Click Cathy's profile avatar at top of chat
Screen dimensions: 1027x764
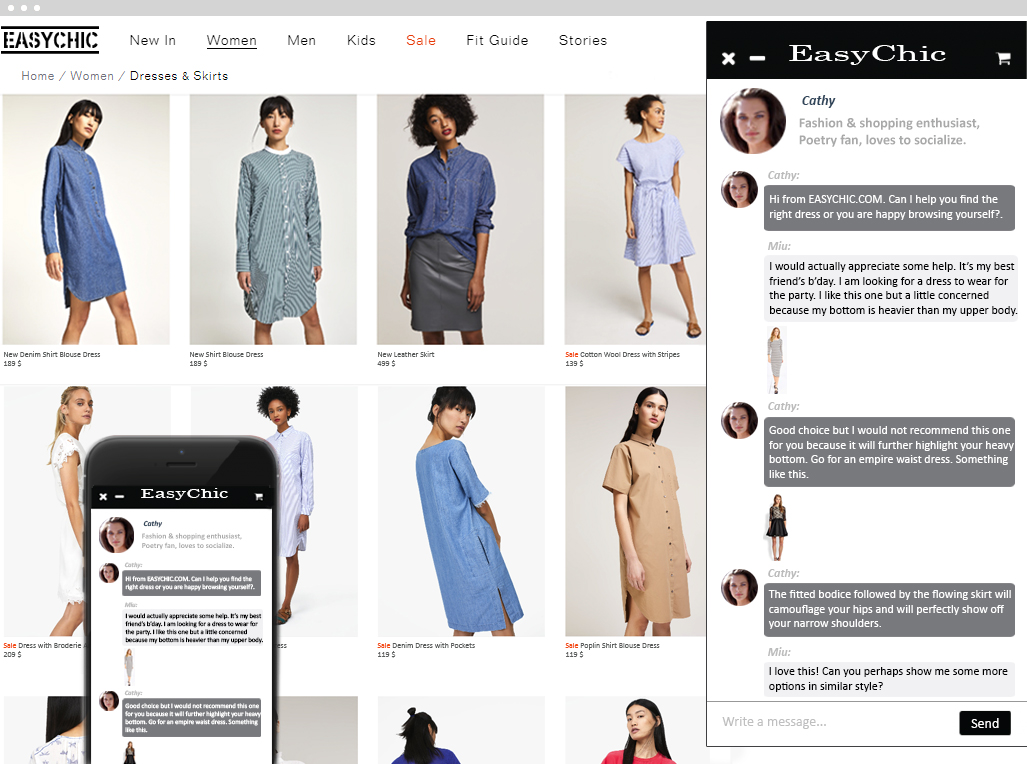(753, 121)
